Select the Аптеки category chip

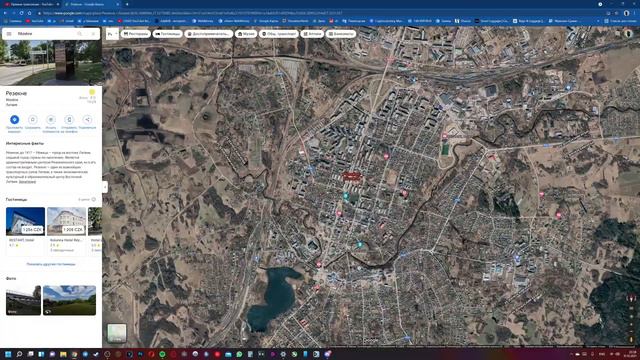[x=312, y=34]
